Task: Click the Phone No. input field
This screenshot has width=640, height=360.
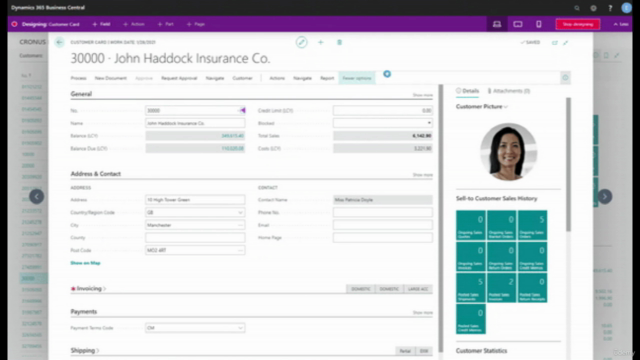Action: pos(382,212)
